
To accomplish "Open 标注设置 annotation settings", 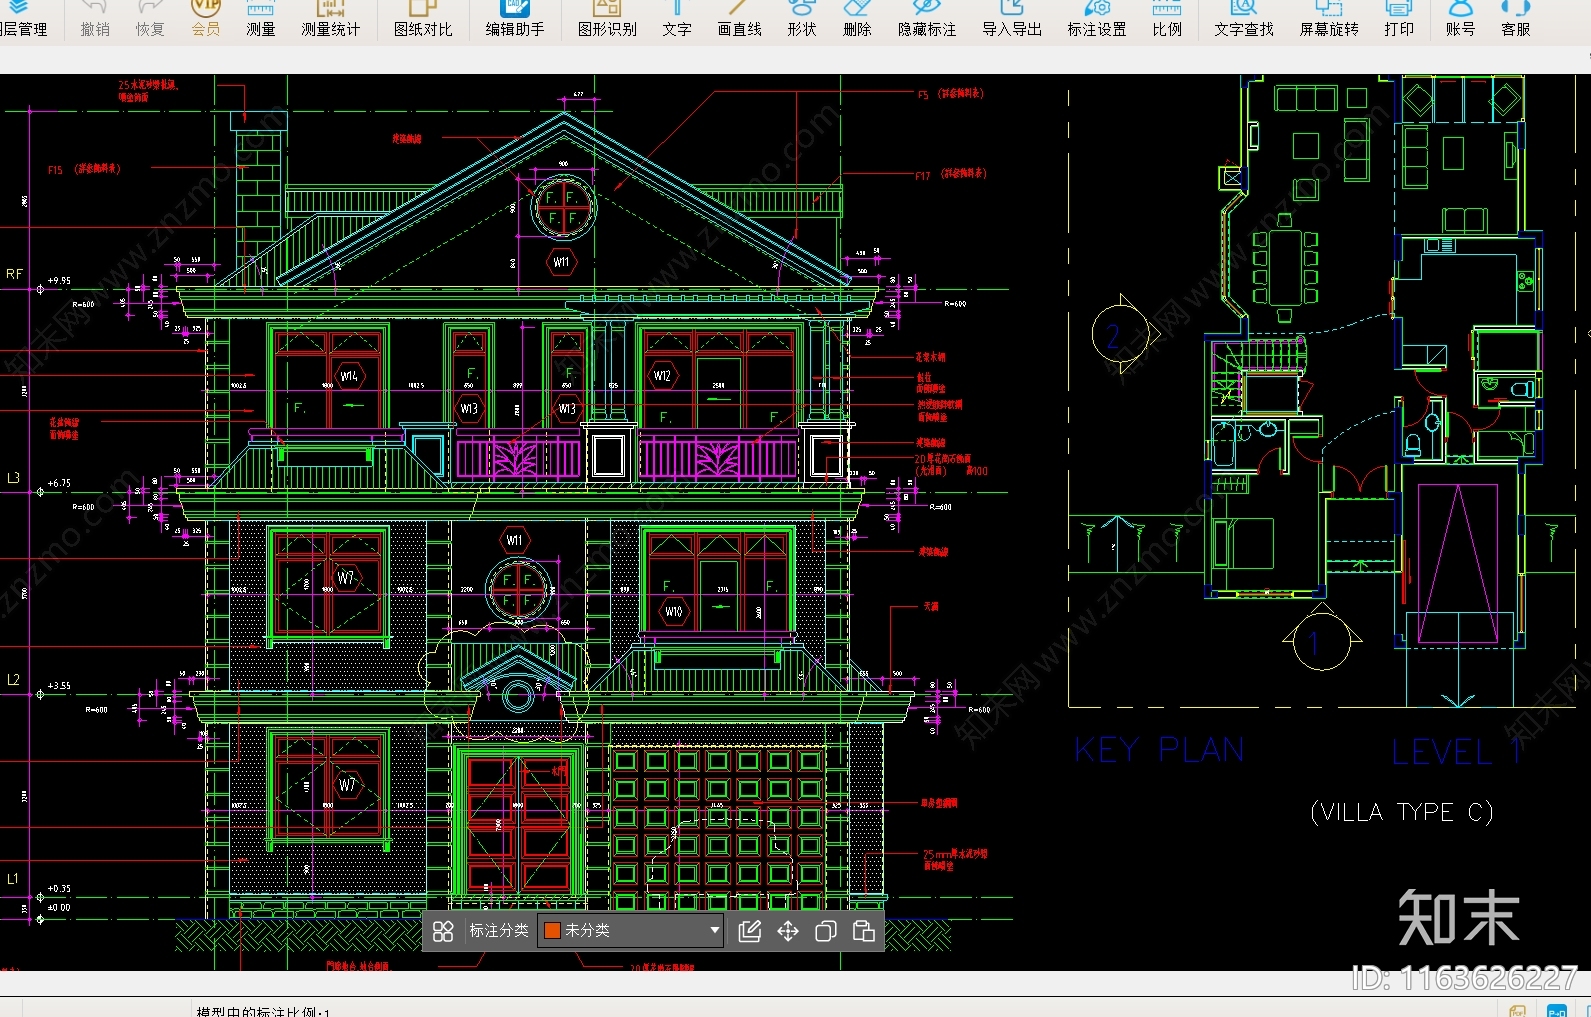I will tap(1097, 20).
